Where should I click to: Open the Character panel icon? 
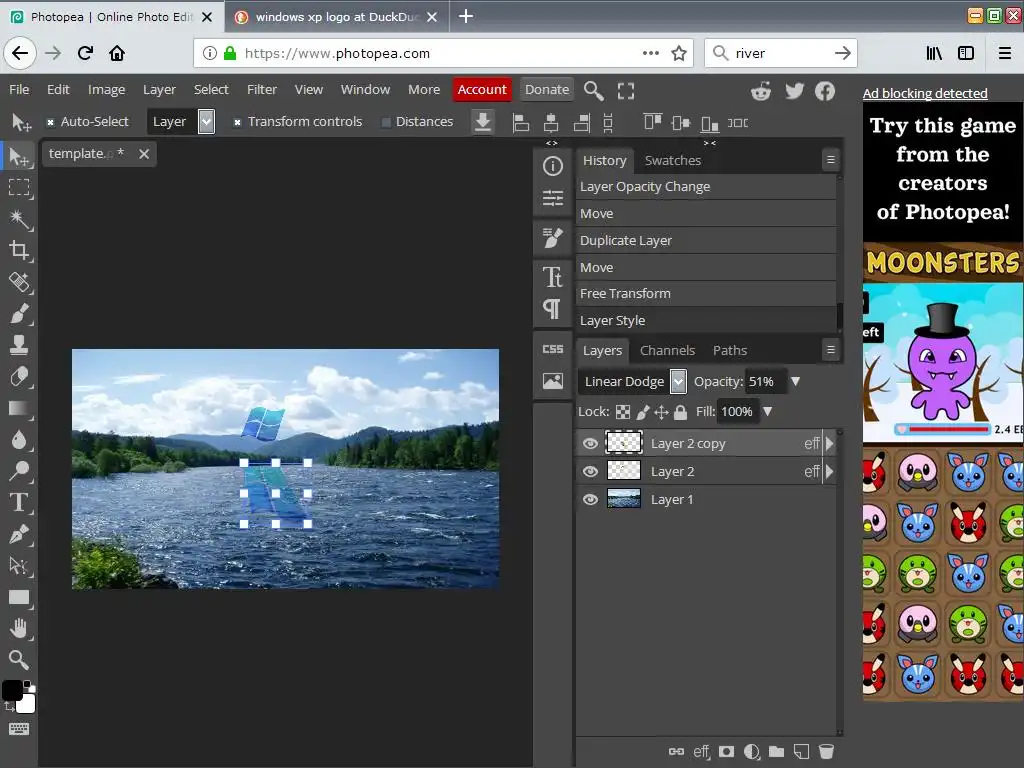552,277
